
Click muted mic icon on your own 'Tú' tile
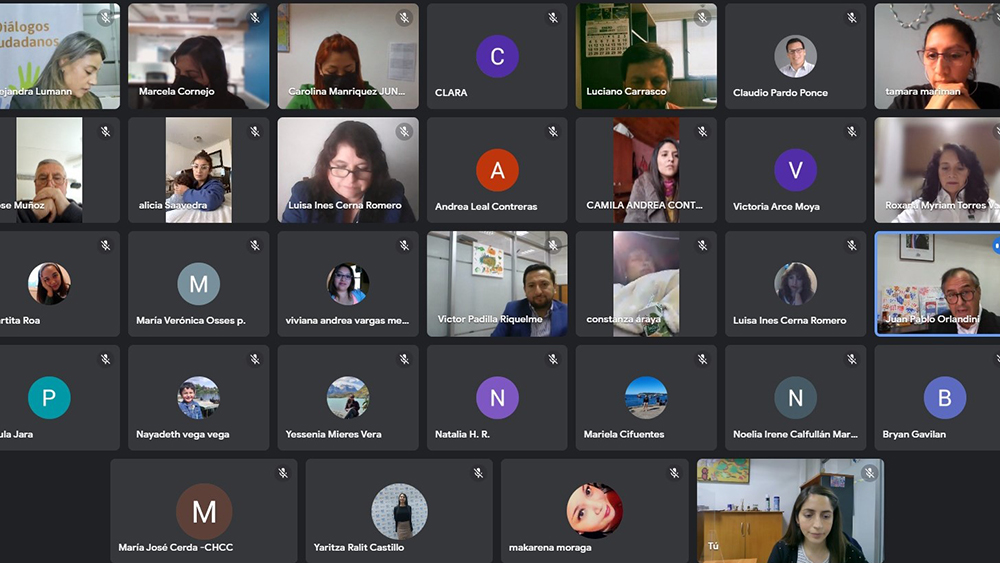[869, 473]
